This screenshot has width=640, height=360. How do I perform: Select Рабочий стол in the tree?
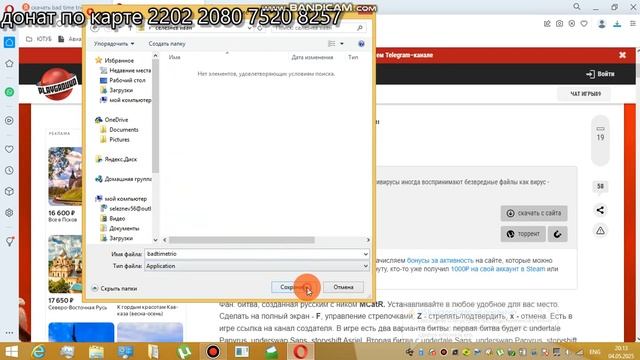point(127,80)
